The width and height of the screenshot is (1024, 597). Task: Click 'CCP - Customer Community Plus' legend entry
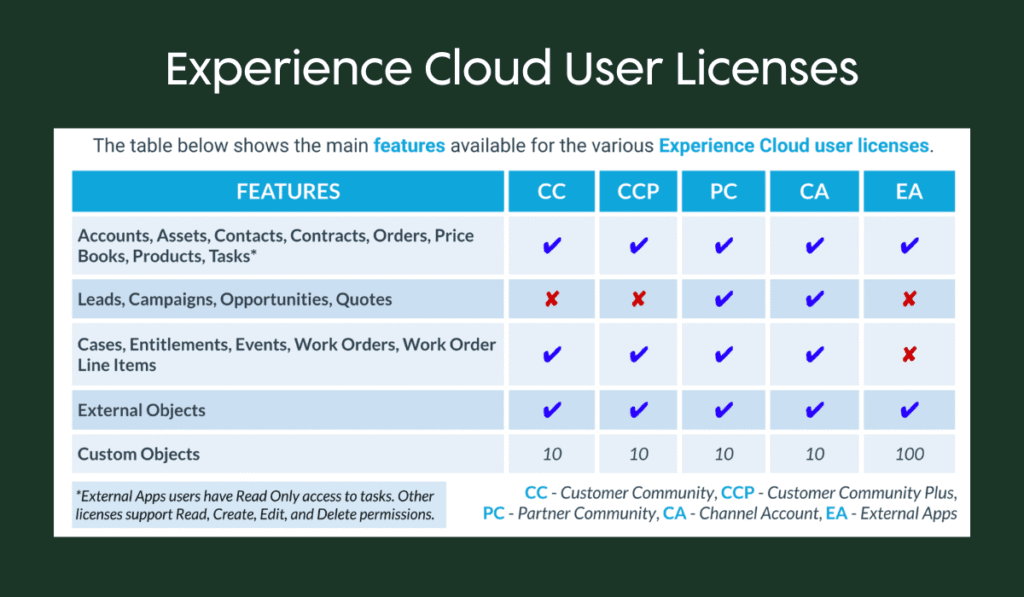pyautogui.click(x=839, y=492)
